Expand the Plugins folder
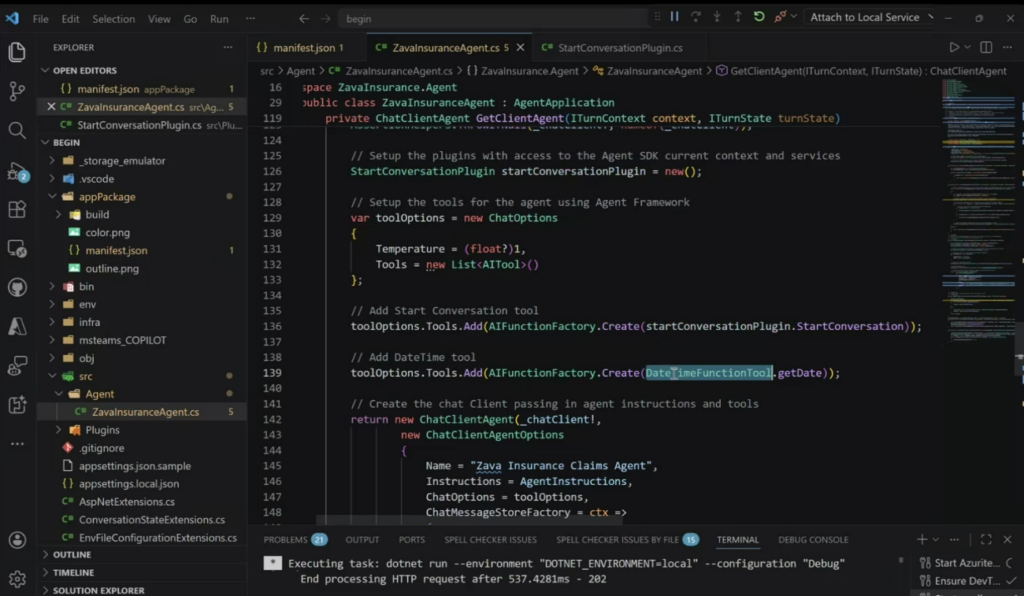1024x596 pixels. click(102, 430)
